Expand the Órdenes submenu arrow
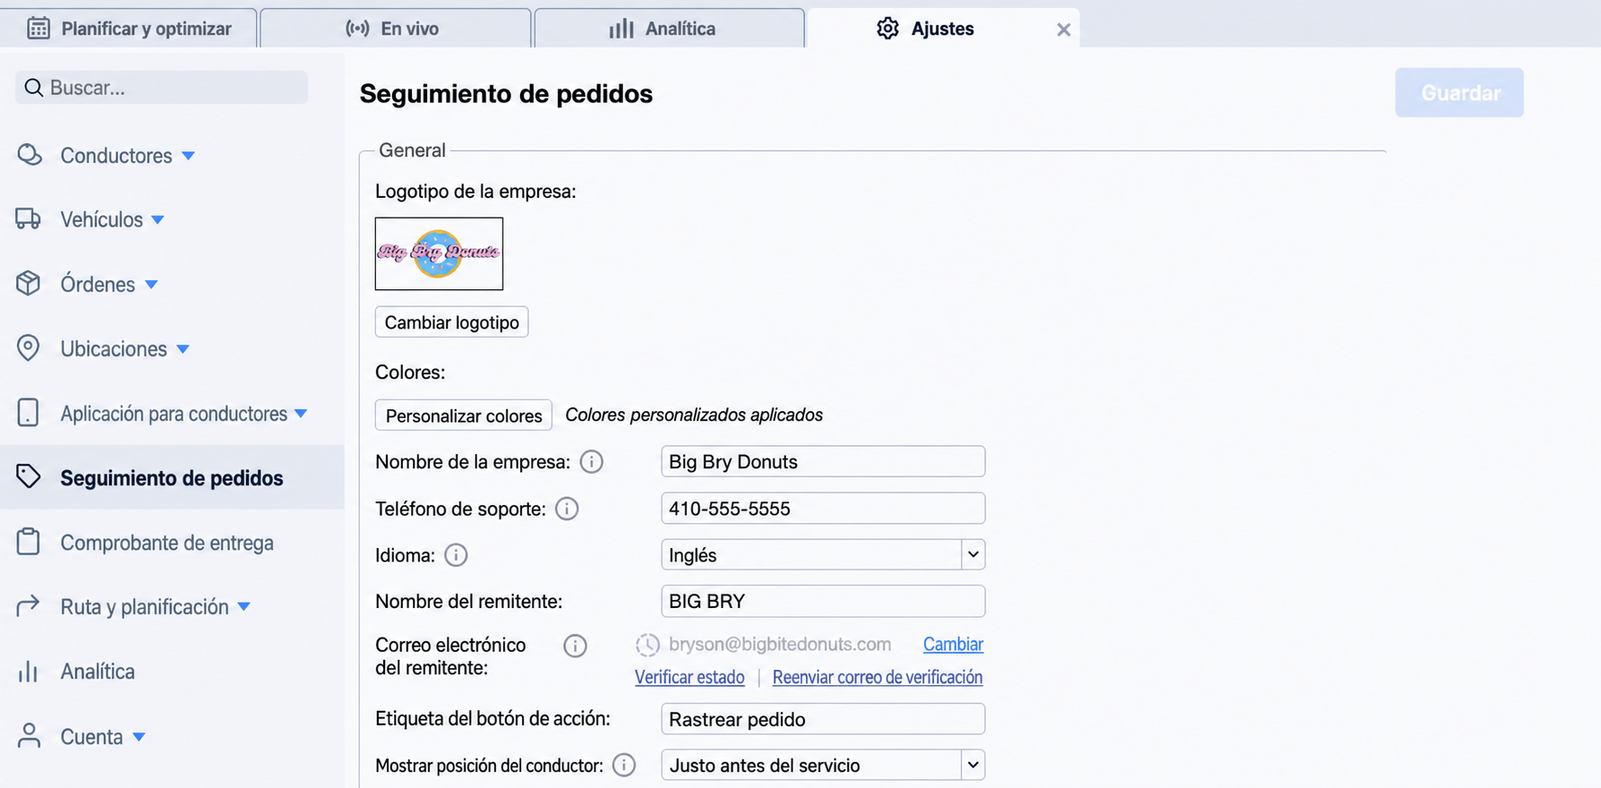The image size is (1601, 788). tap(151, 285)
